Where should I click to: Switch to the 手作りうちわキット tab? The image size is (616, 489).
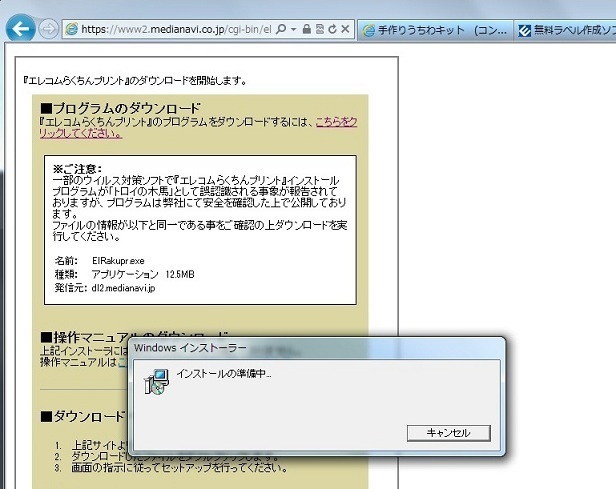click(x=435, y=30)
